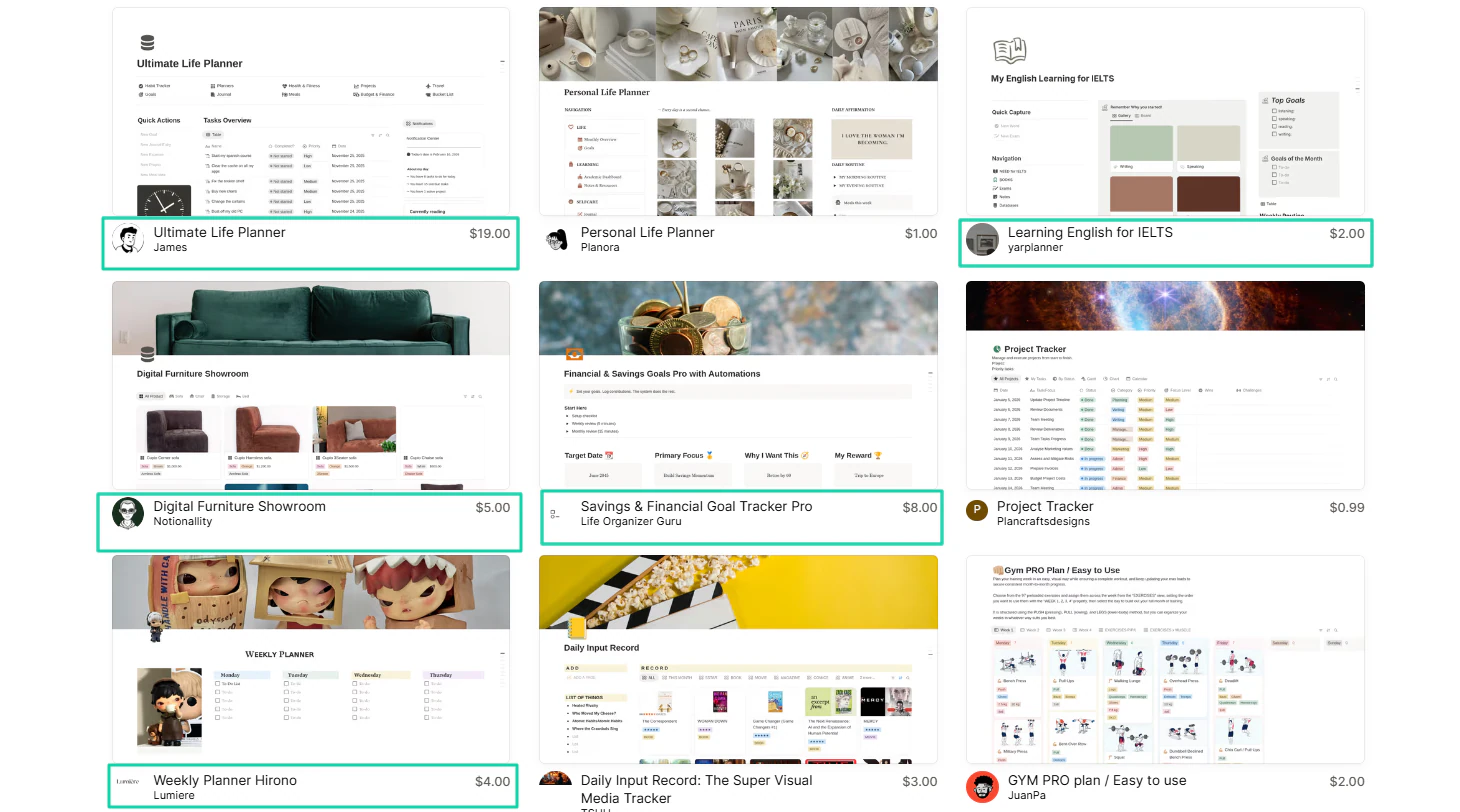Viewport: 1460px width, 812px height.
Task: Click Notionallity creator avatar icon
Action: pos(128,514)
